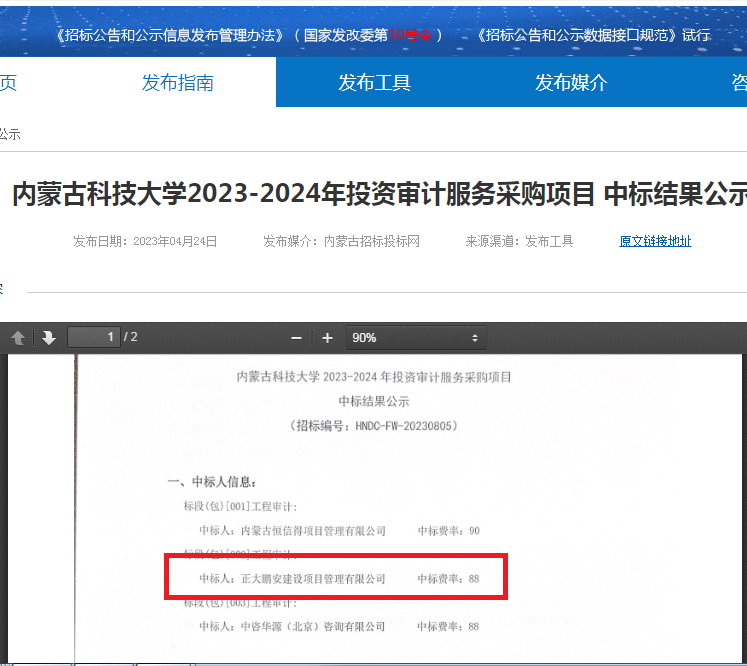Click the 一、中标人信息 heading in PDF
This screenshot has height=666, width=747.
point(212,482)
